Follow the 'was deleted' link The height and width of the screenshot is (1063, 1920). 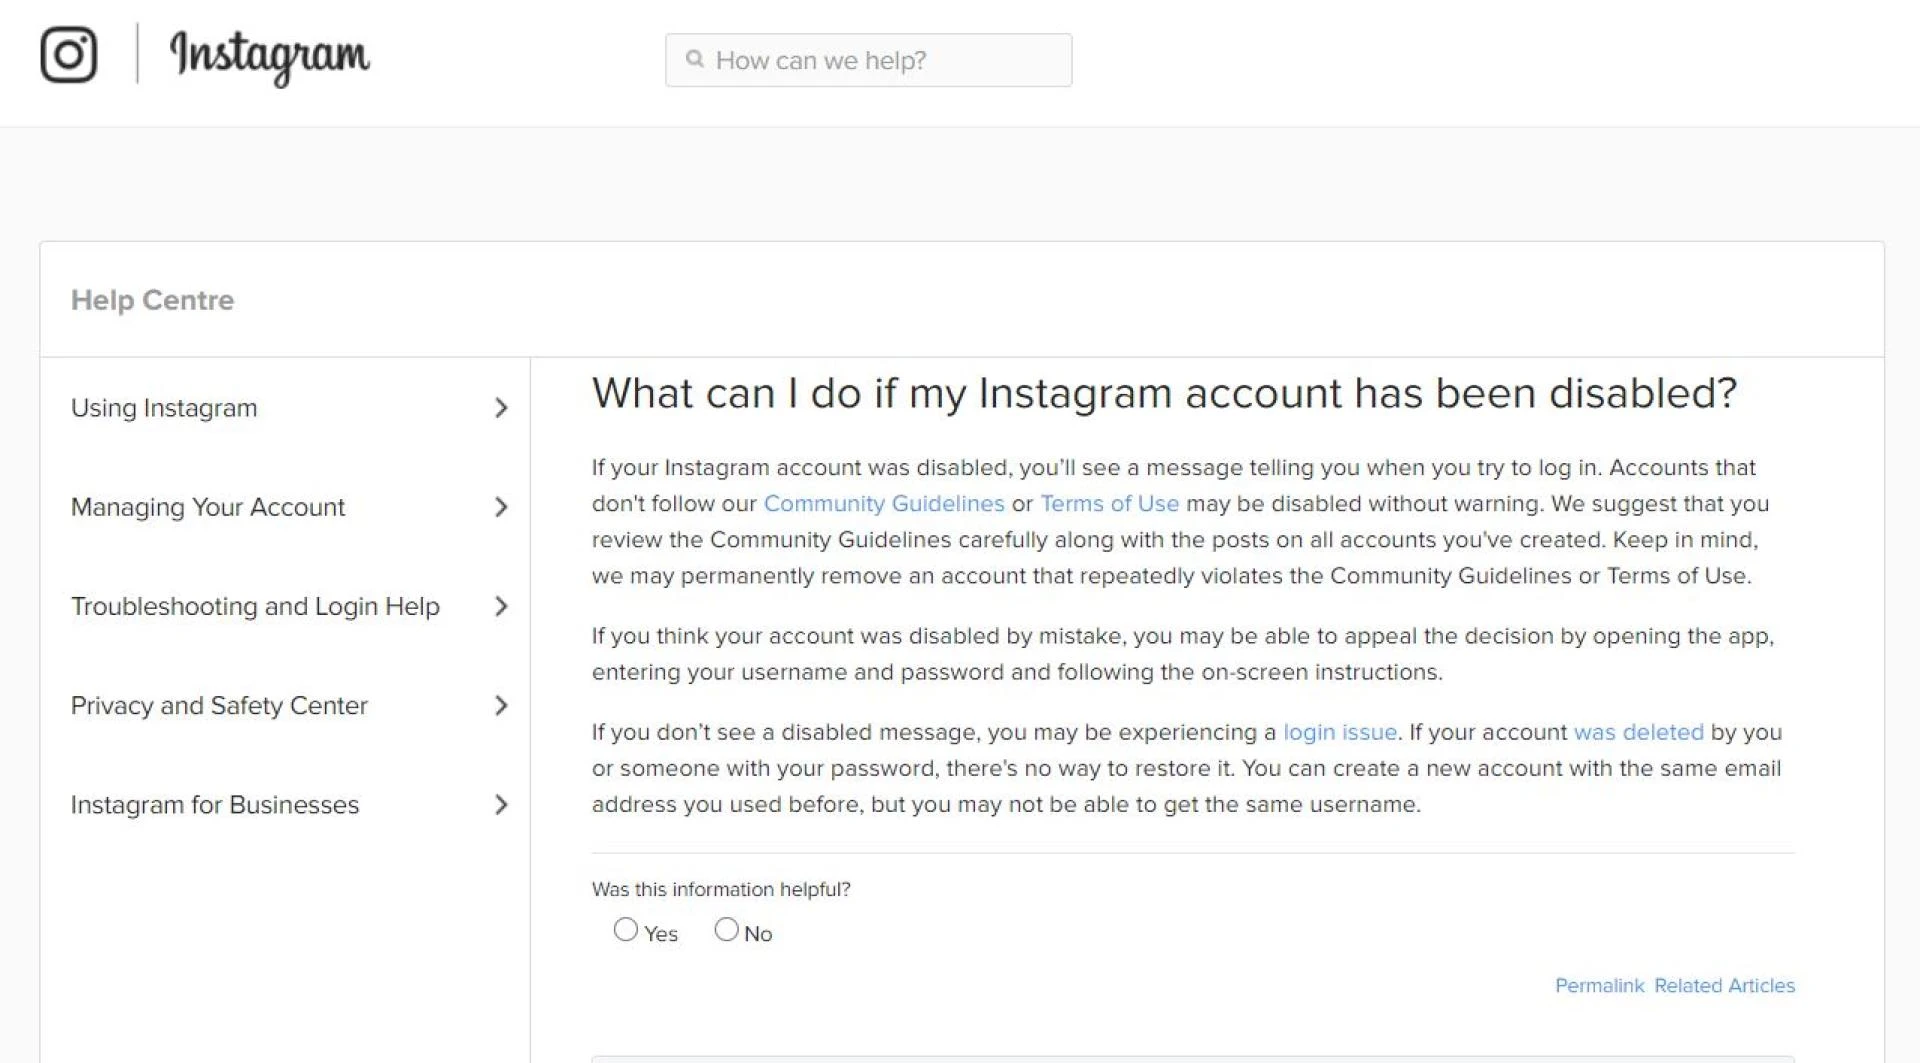[1638, 732]
